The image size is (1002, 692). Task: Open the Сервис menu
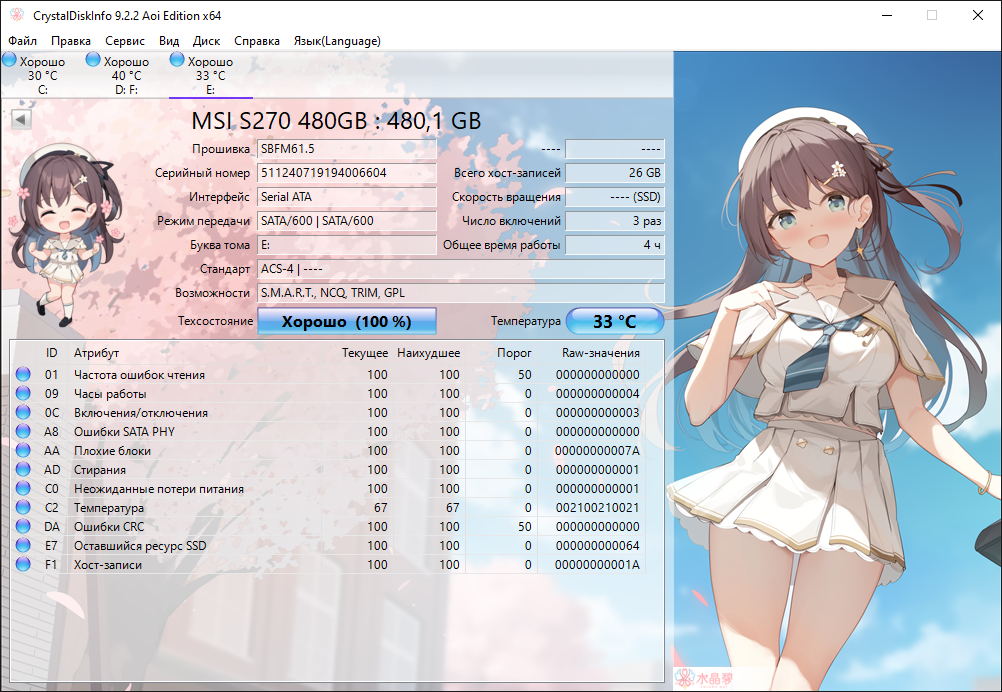[125, 41]
